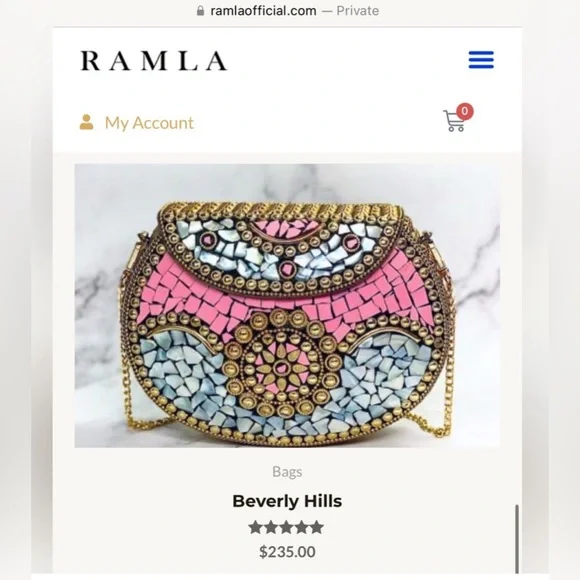The image size is (580, 580).
Task: Click the My Account person icon
Action: tap(87, 122)
